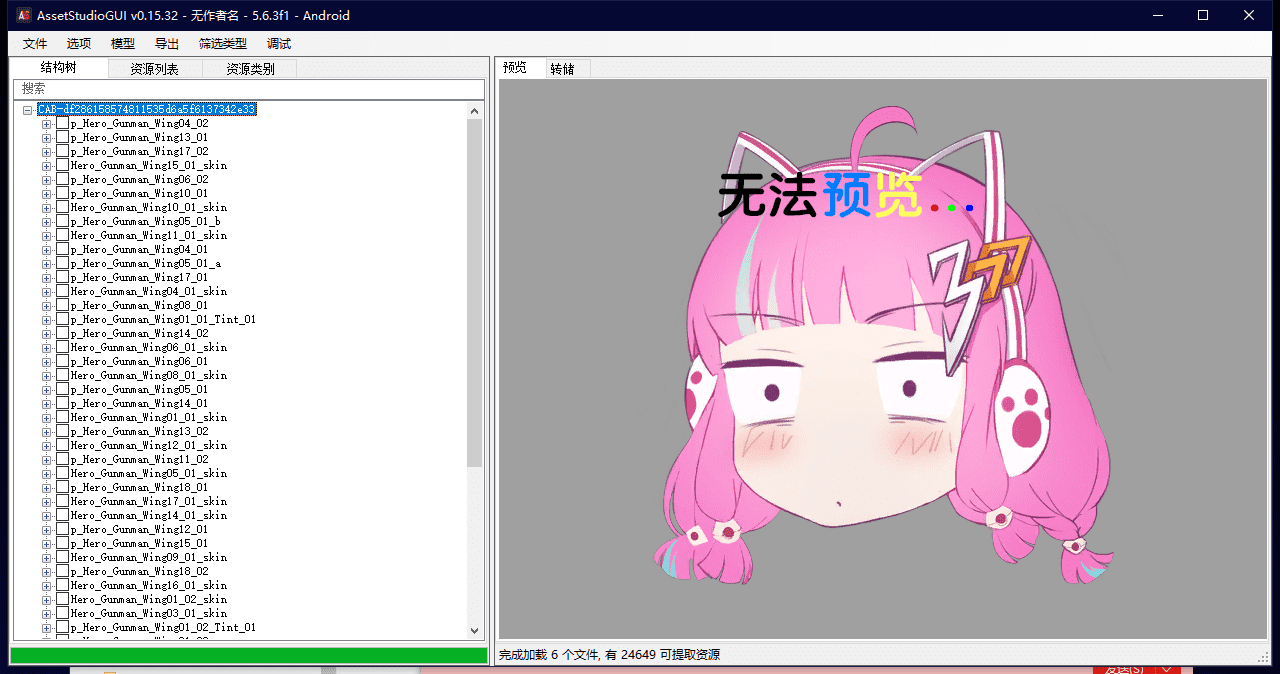Expand the Hero_Gunman_Wing12_01_skin node

[46, 446]
